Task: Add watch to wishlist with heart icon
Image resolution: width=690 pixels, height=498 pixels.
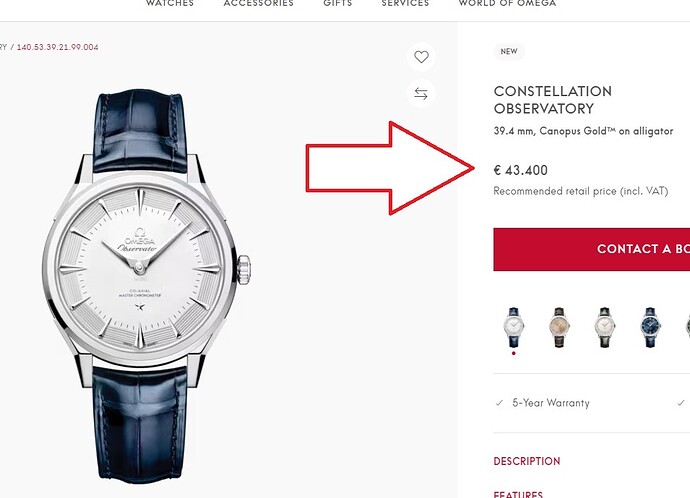Action: coord(421,57)
